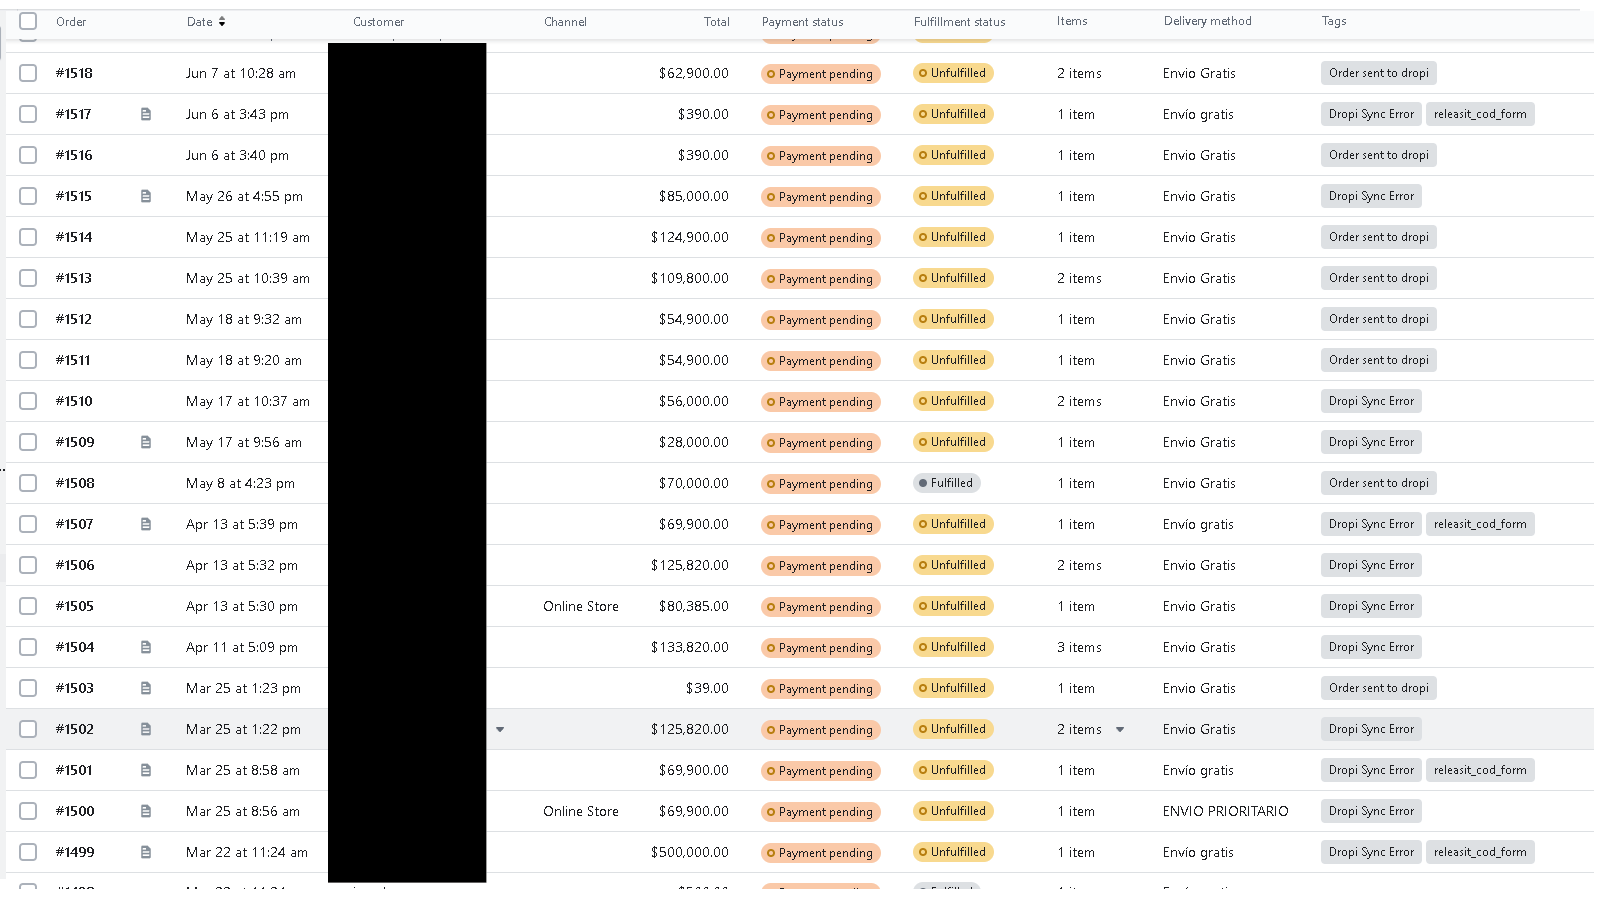Open the note icon on order #1517
The height and width of the screenshot is (900, 1600).
click(146, 114)
